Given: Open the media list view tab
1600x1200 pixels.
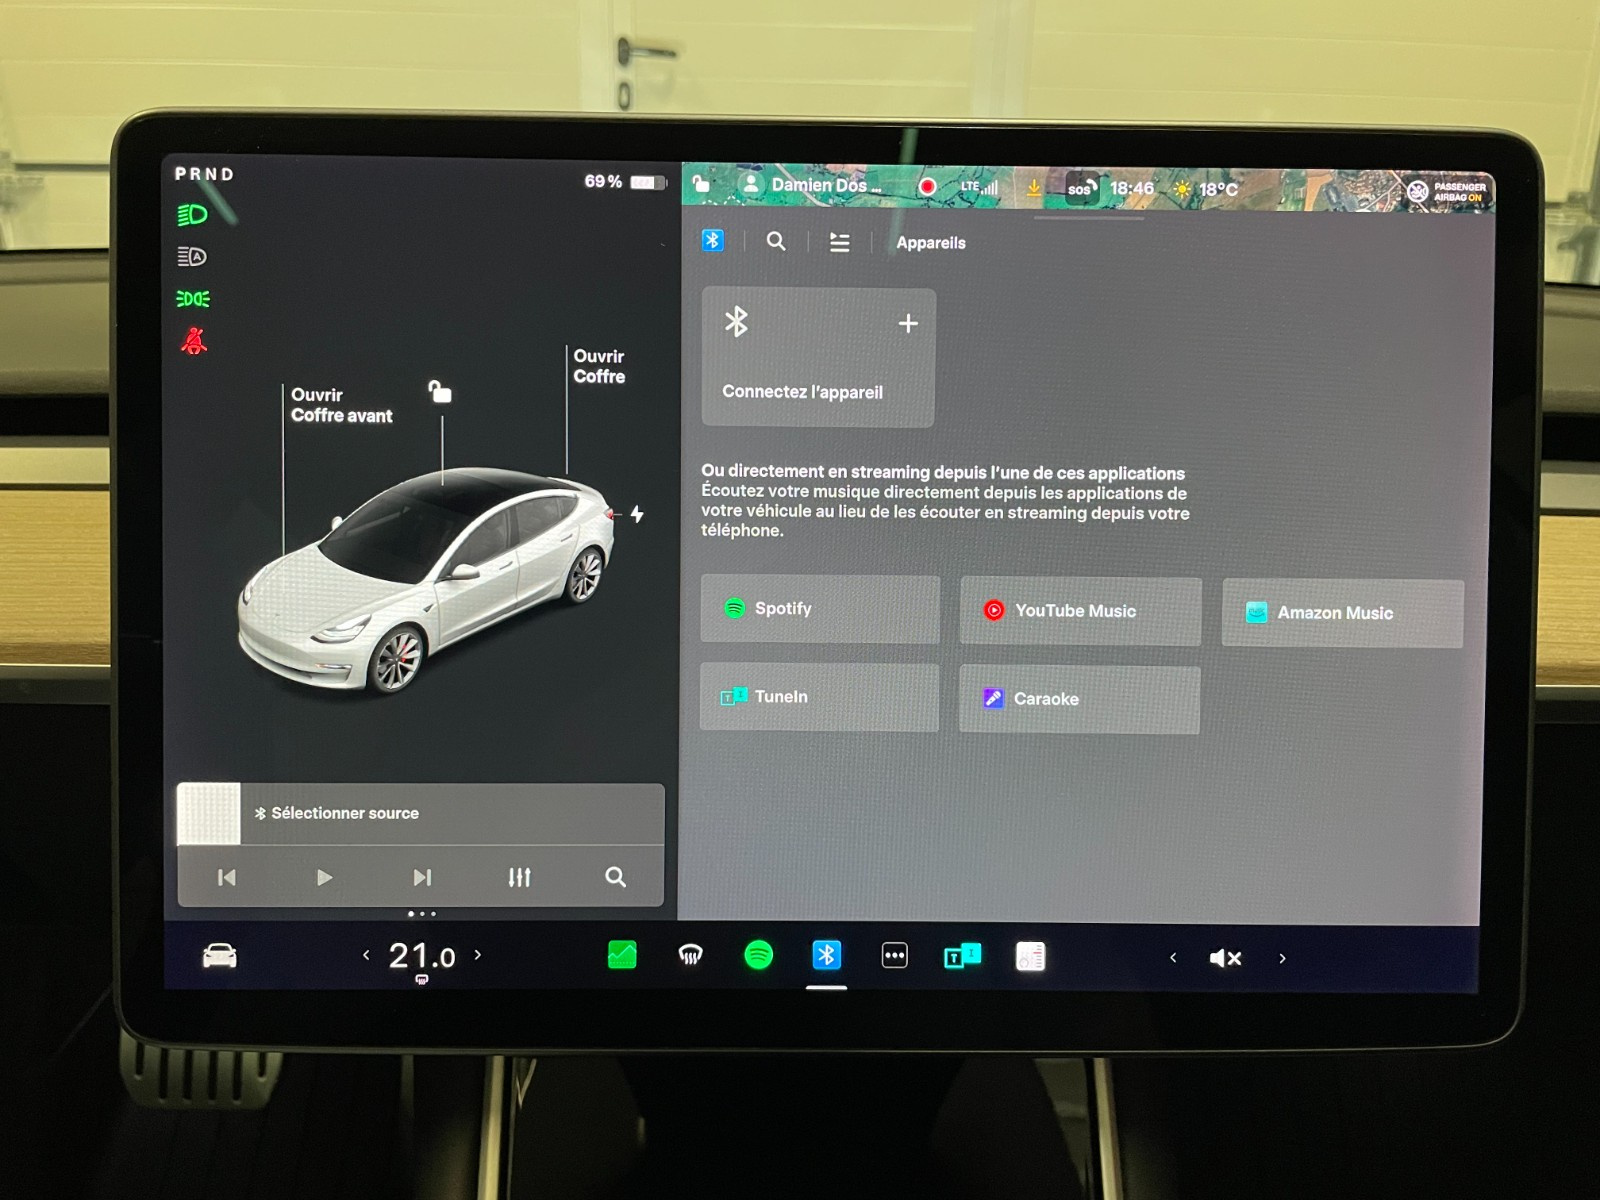Looking at the screenshot, I should 839,242.
